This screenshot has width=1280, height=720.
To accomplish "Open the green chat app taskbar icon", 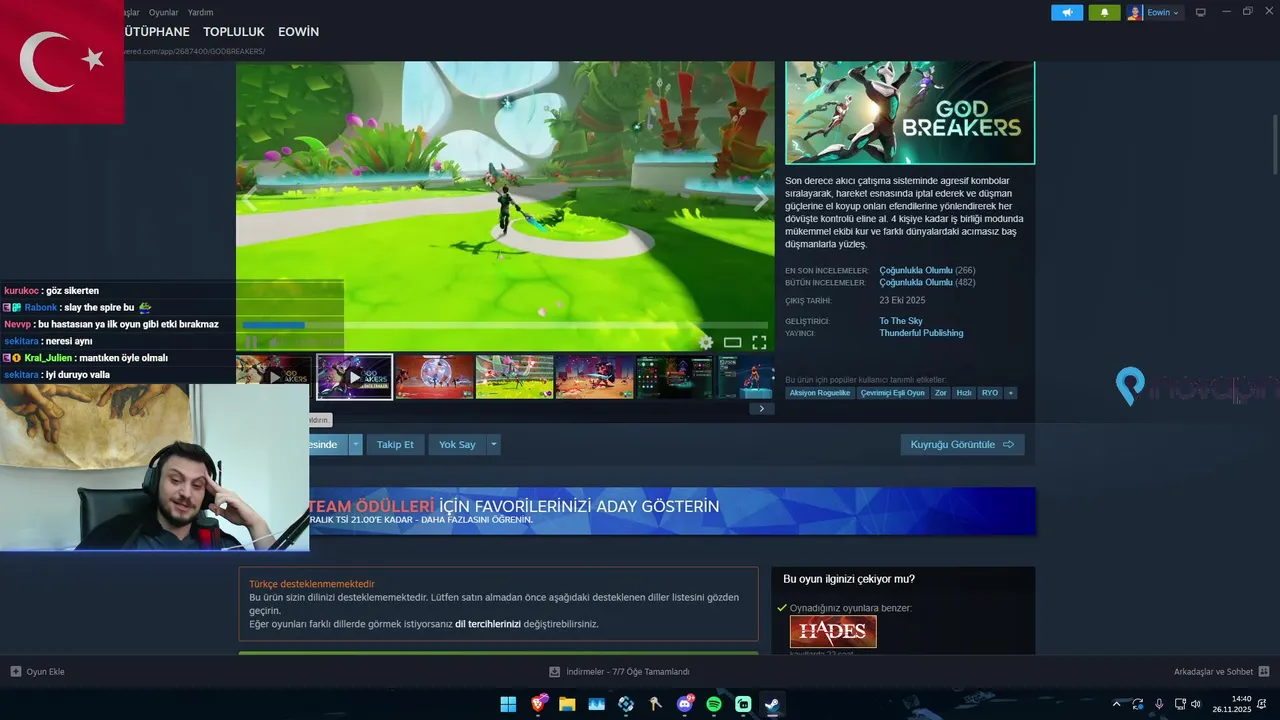I will (743, 704).
